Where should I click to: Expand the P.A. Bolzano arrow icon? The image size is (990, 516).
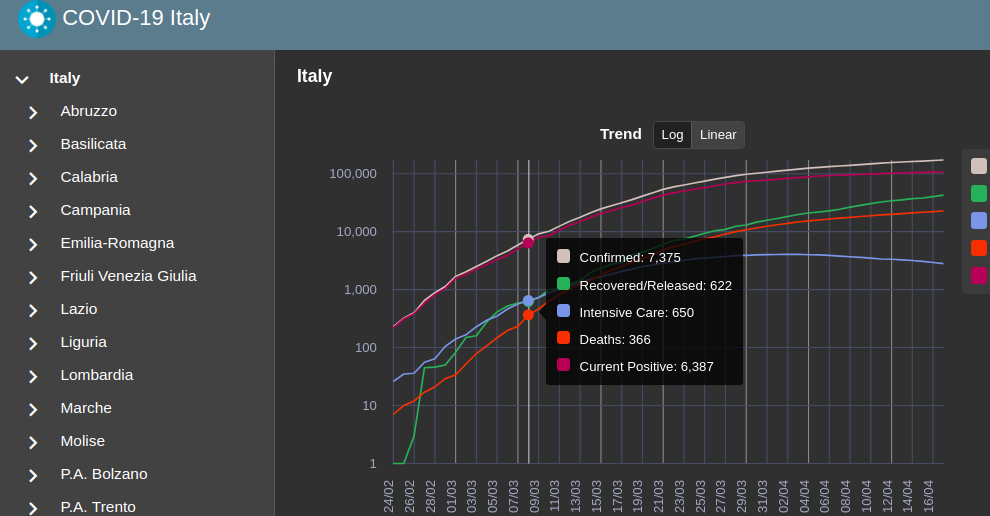33,475
